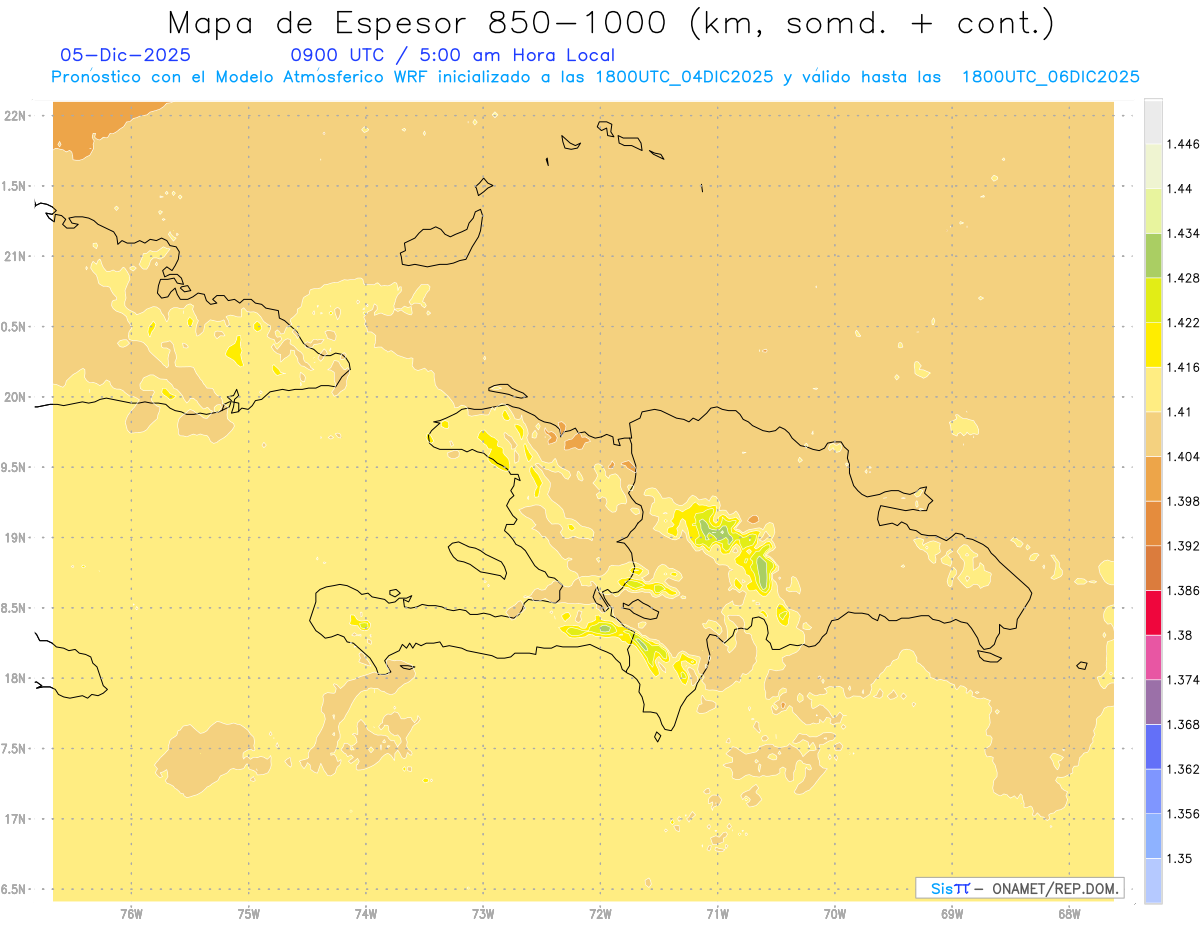
Task: Click the colorbar value 1.422
Action: (x=1184, y=322)
